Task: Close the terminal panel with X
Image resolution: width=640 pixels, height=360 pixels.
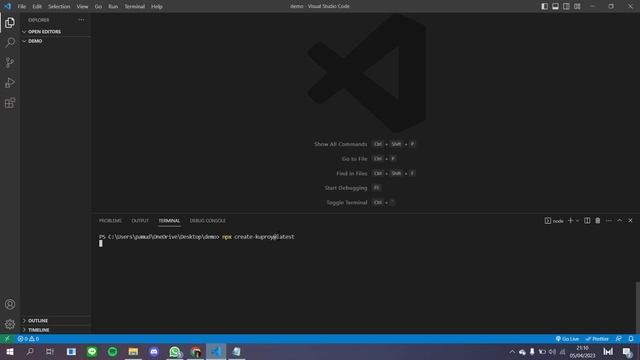Action: pos(630,220)
